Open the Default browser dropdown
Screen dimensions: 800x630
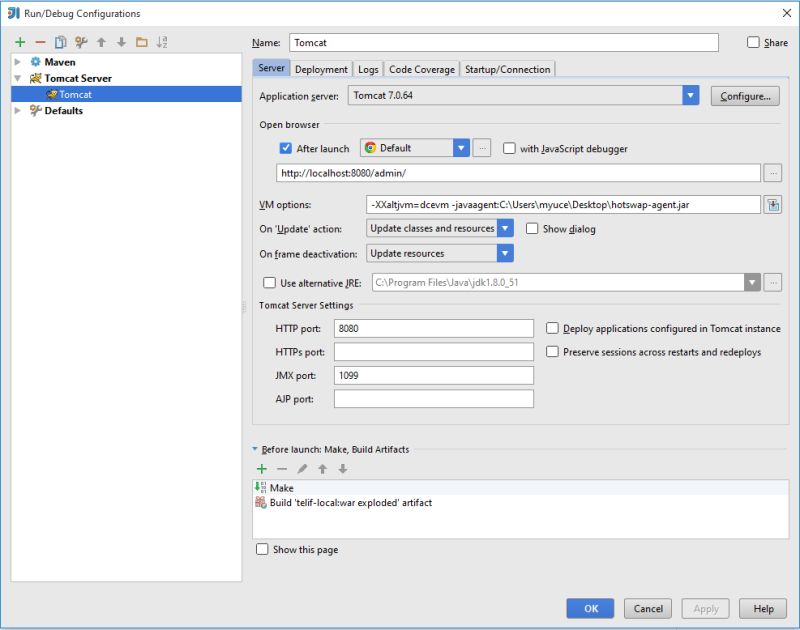point(461,148)
